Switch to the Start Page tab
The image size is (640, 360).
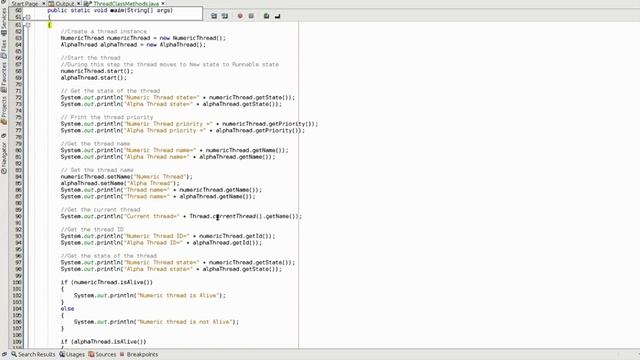25,3
